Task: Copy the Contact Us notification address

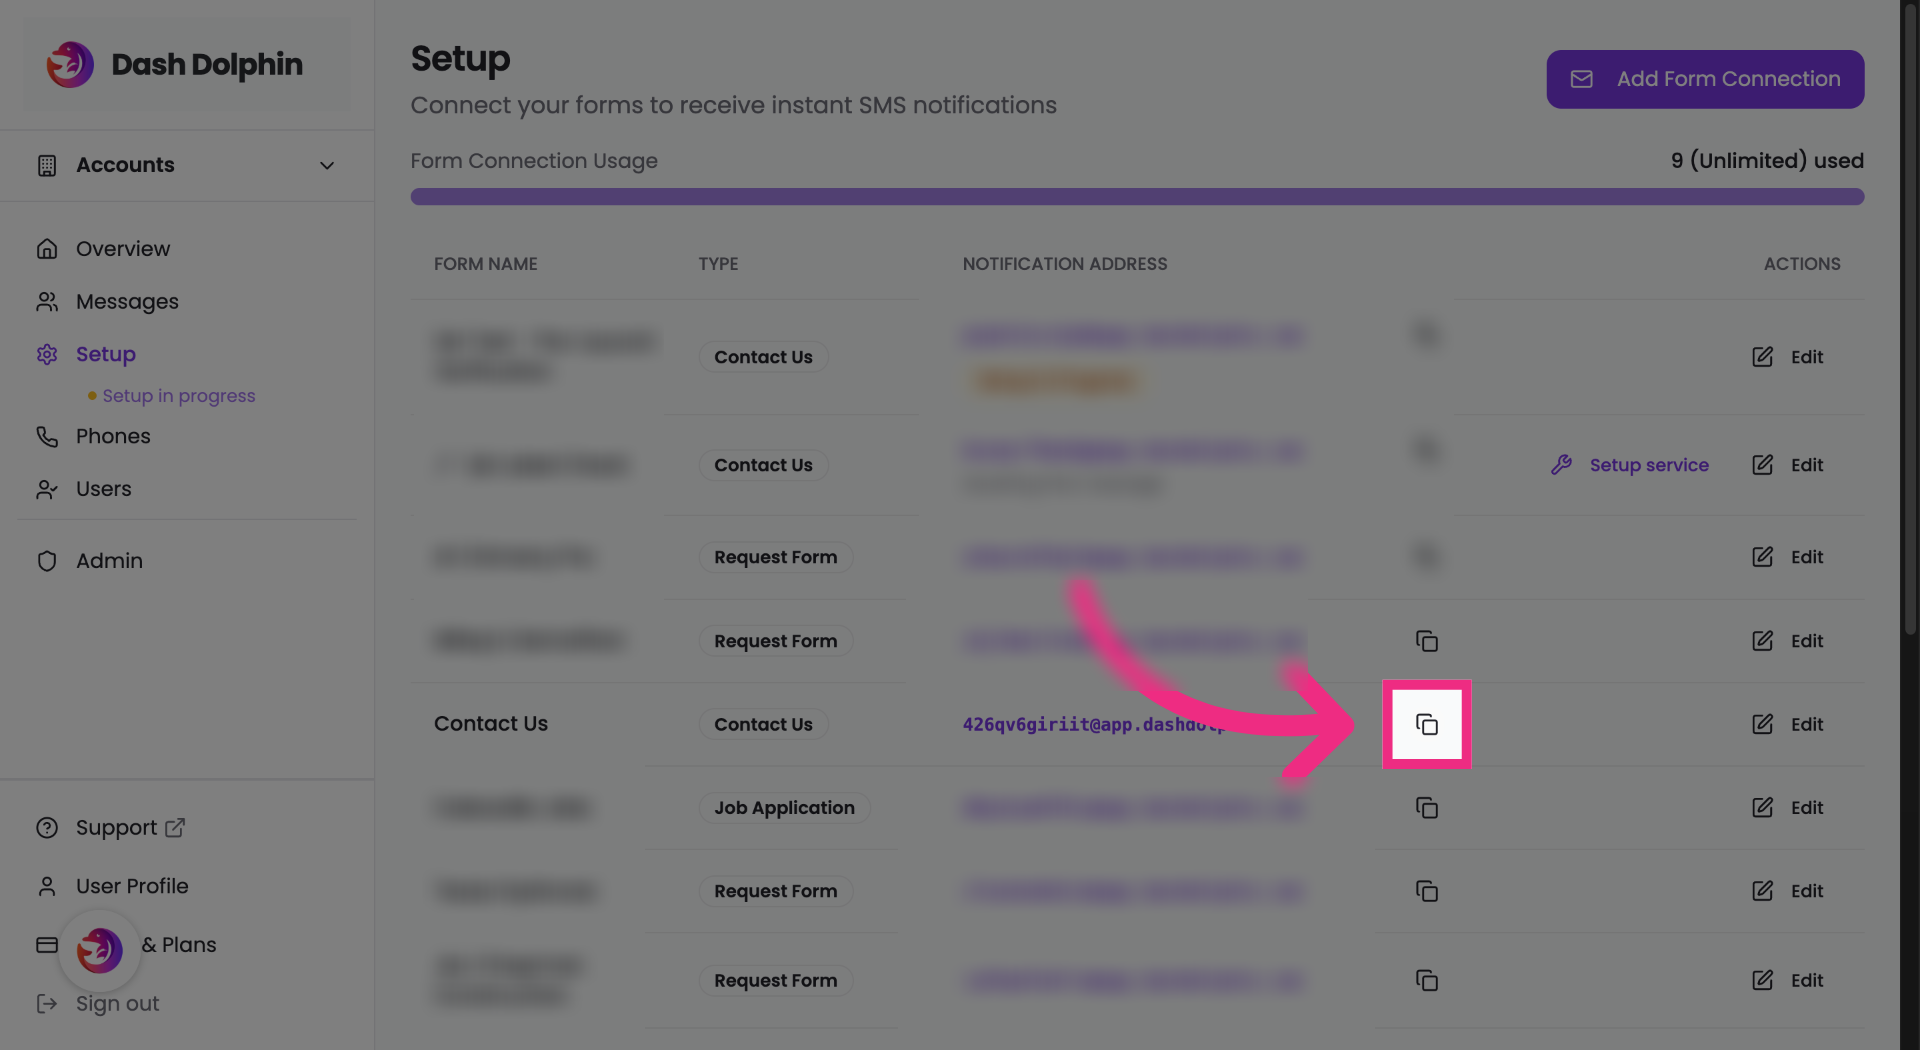Action: (1427, 725)
